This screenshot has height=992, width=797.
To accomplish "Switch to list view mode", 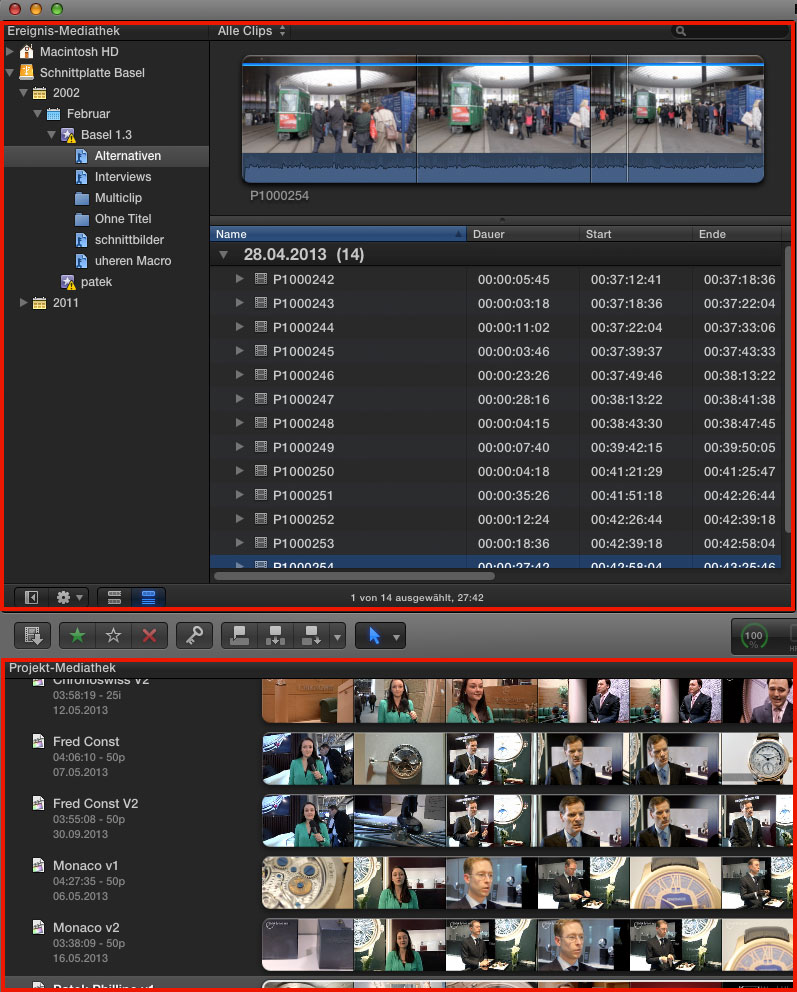I will (148, 597).
